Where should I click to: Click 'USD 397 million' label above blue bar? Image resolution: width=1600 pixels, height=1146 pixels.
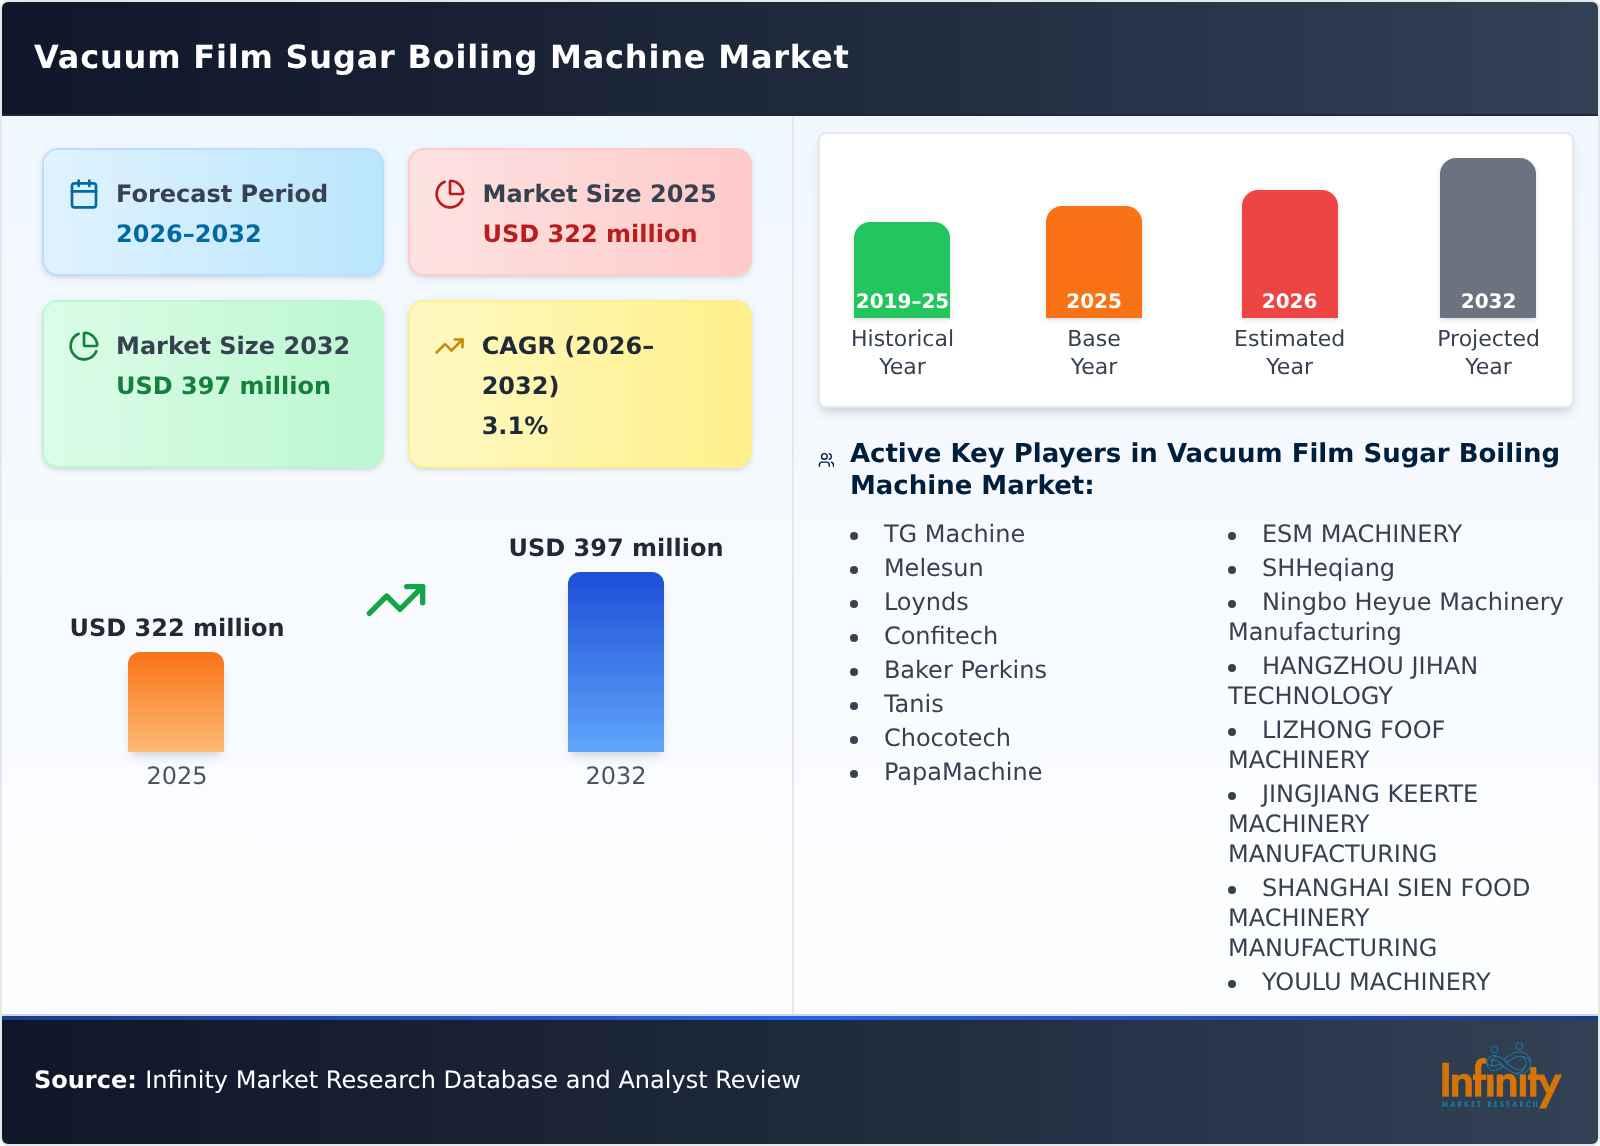pos(616,548)
